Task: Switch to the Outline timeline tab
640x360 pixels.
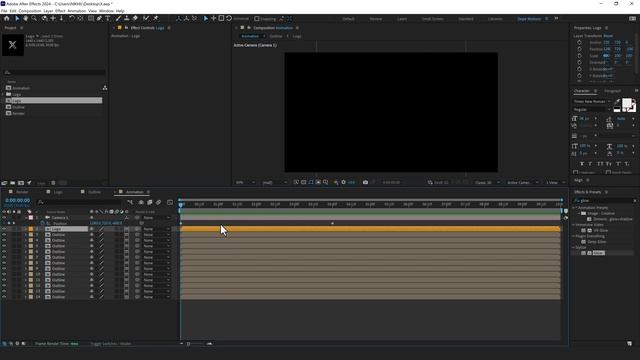Action: [94, 192]
